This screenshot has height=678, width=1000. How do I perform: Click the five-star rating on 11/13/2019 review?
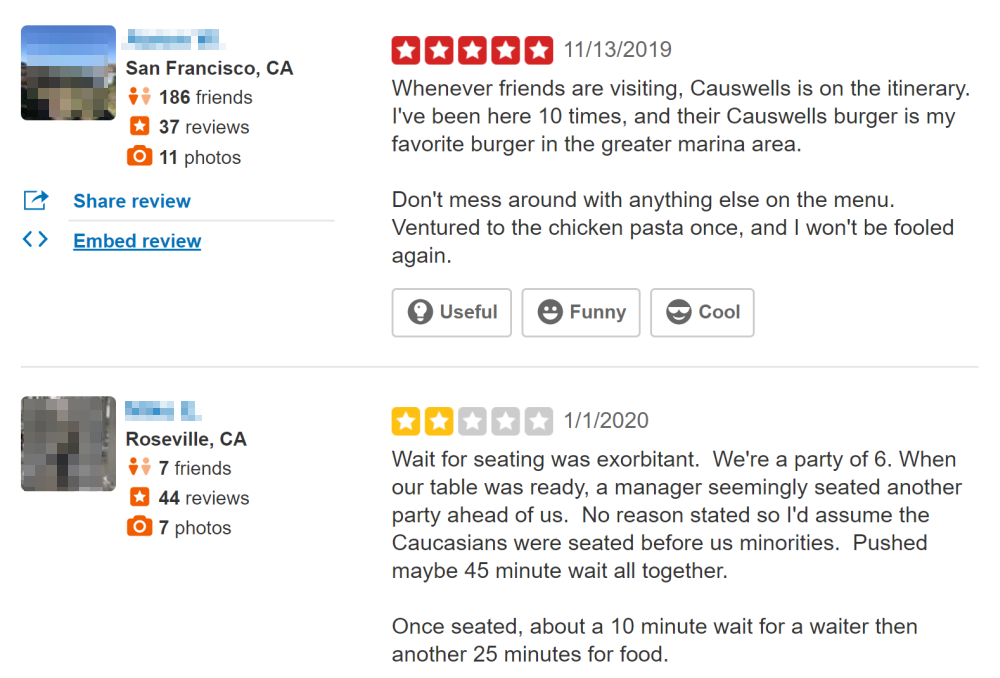473,50
